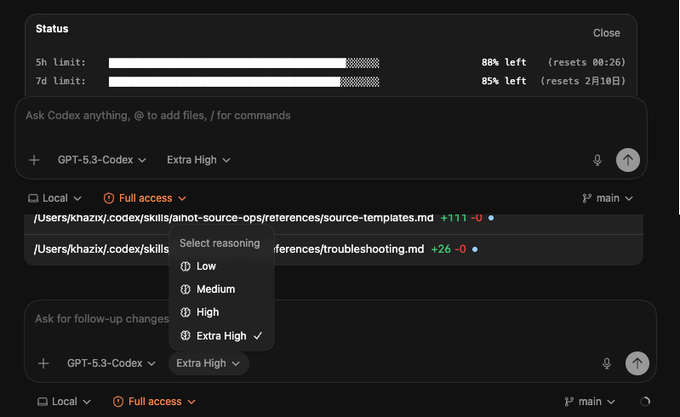Send the prompt with the upper arrow button
The width and height of the screenshot is (680, 417).
[628, 160]
